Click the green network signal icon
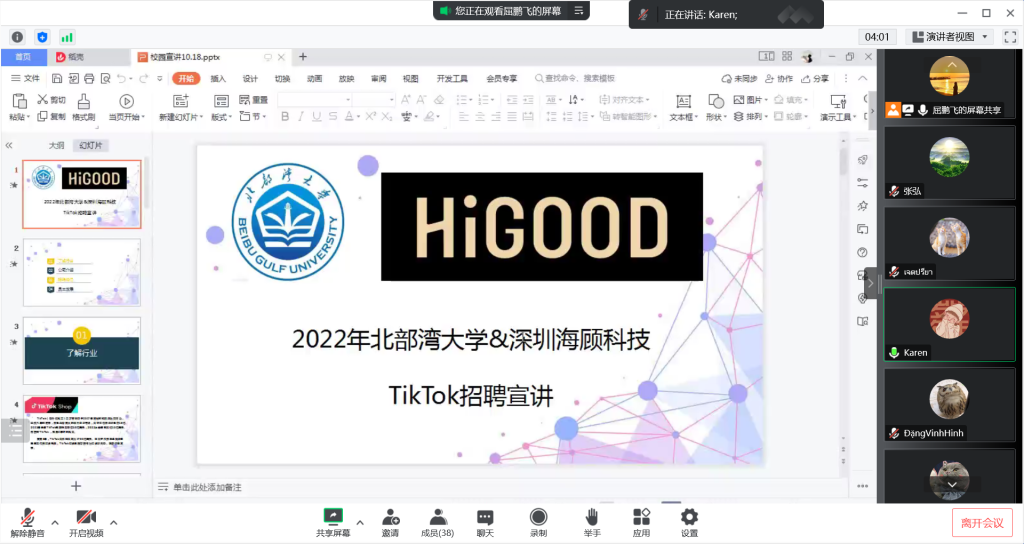The image size is (1024, 544). pyautogui.click(x=67, y=37)
